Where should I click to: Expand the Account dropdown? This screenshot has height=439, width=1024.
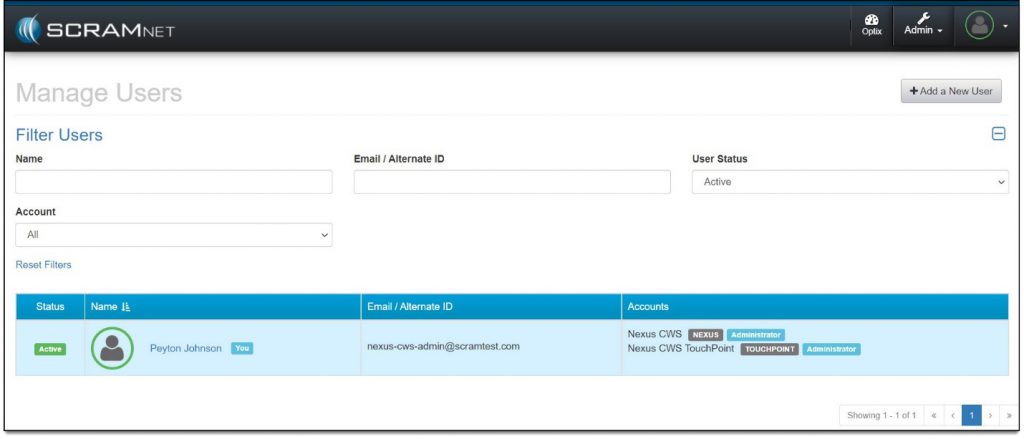174,235
